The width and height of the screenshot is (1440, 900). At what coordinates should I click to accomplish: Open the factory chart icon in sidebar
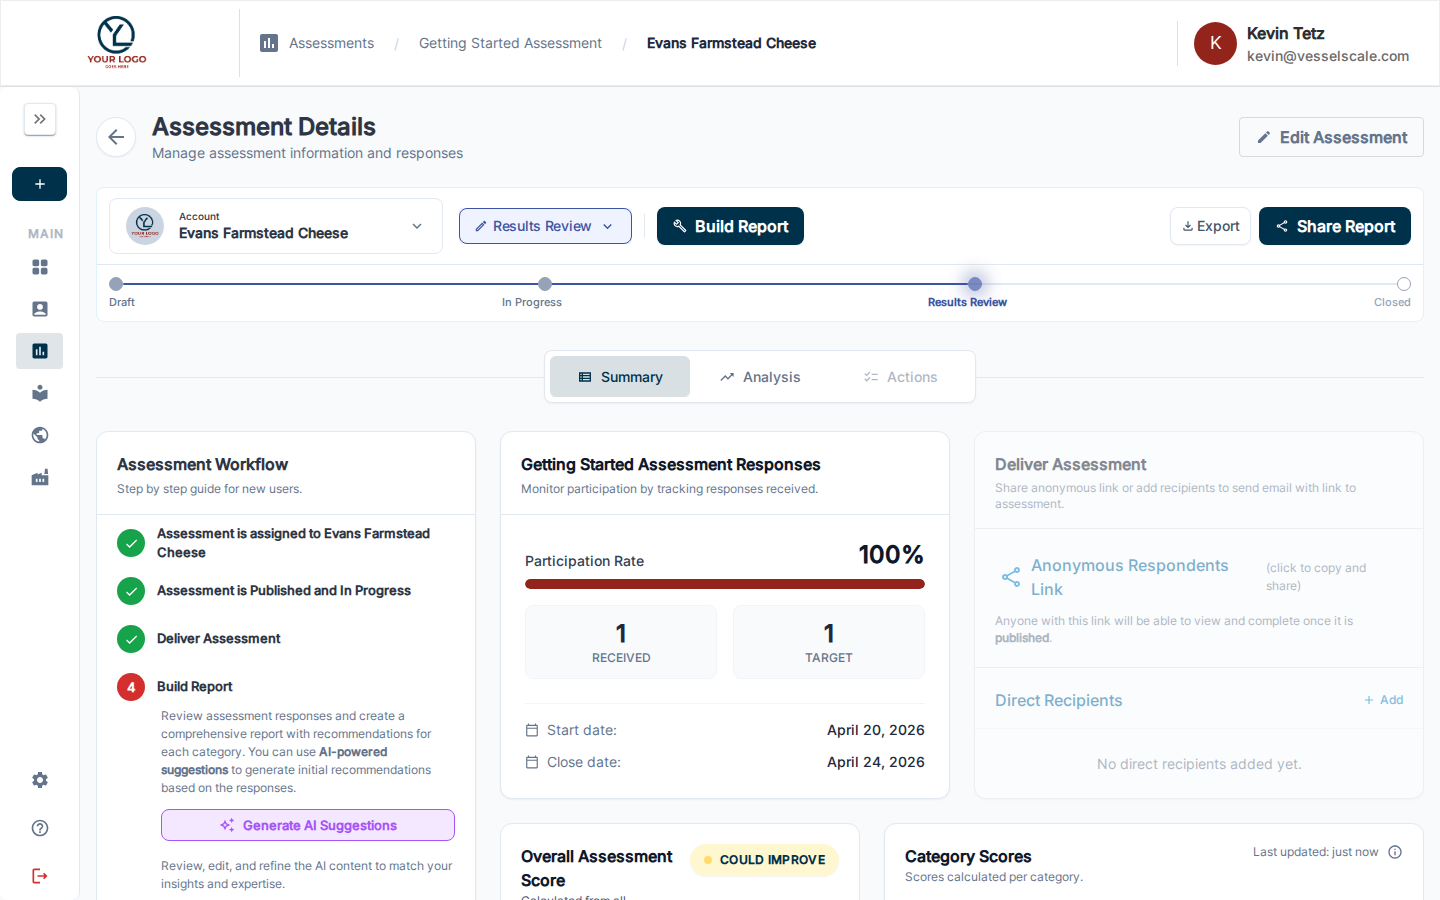point(40,477)
